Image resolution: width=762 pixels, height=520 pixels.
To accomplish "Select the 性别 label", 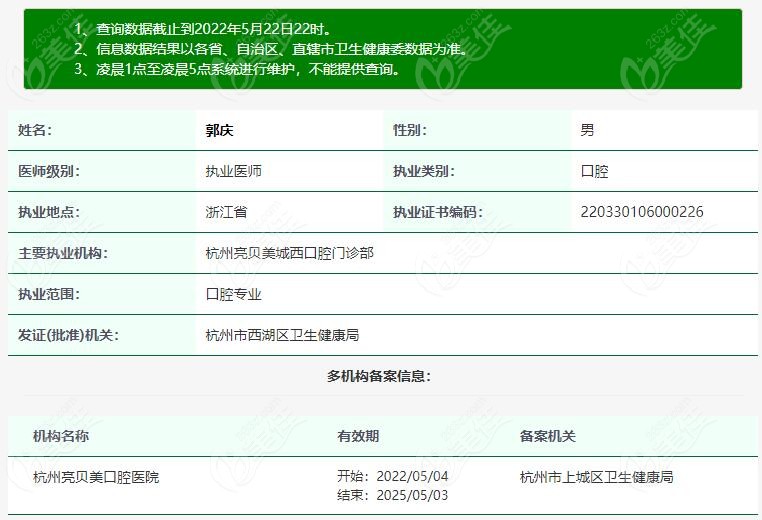I will click(410, 130).
